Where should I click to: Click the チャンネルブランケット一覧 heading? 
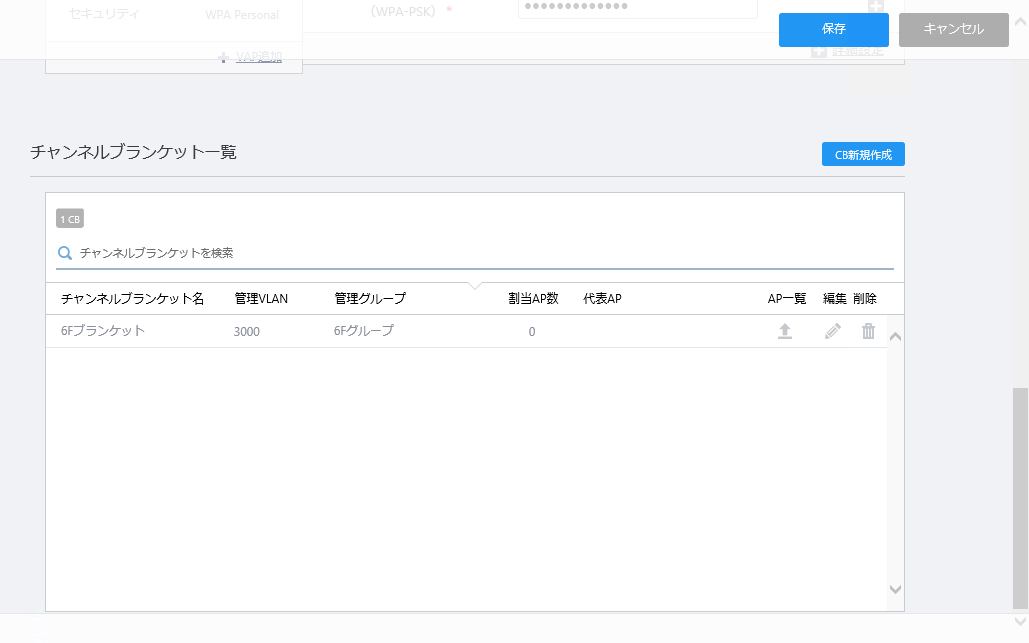(133, 152)
